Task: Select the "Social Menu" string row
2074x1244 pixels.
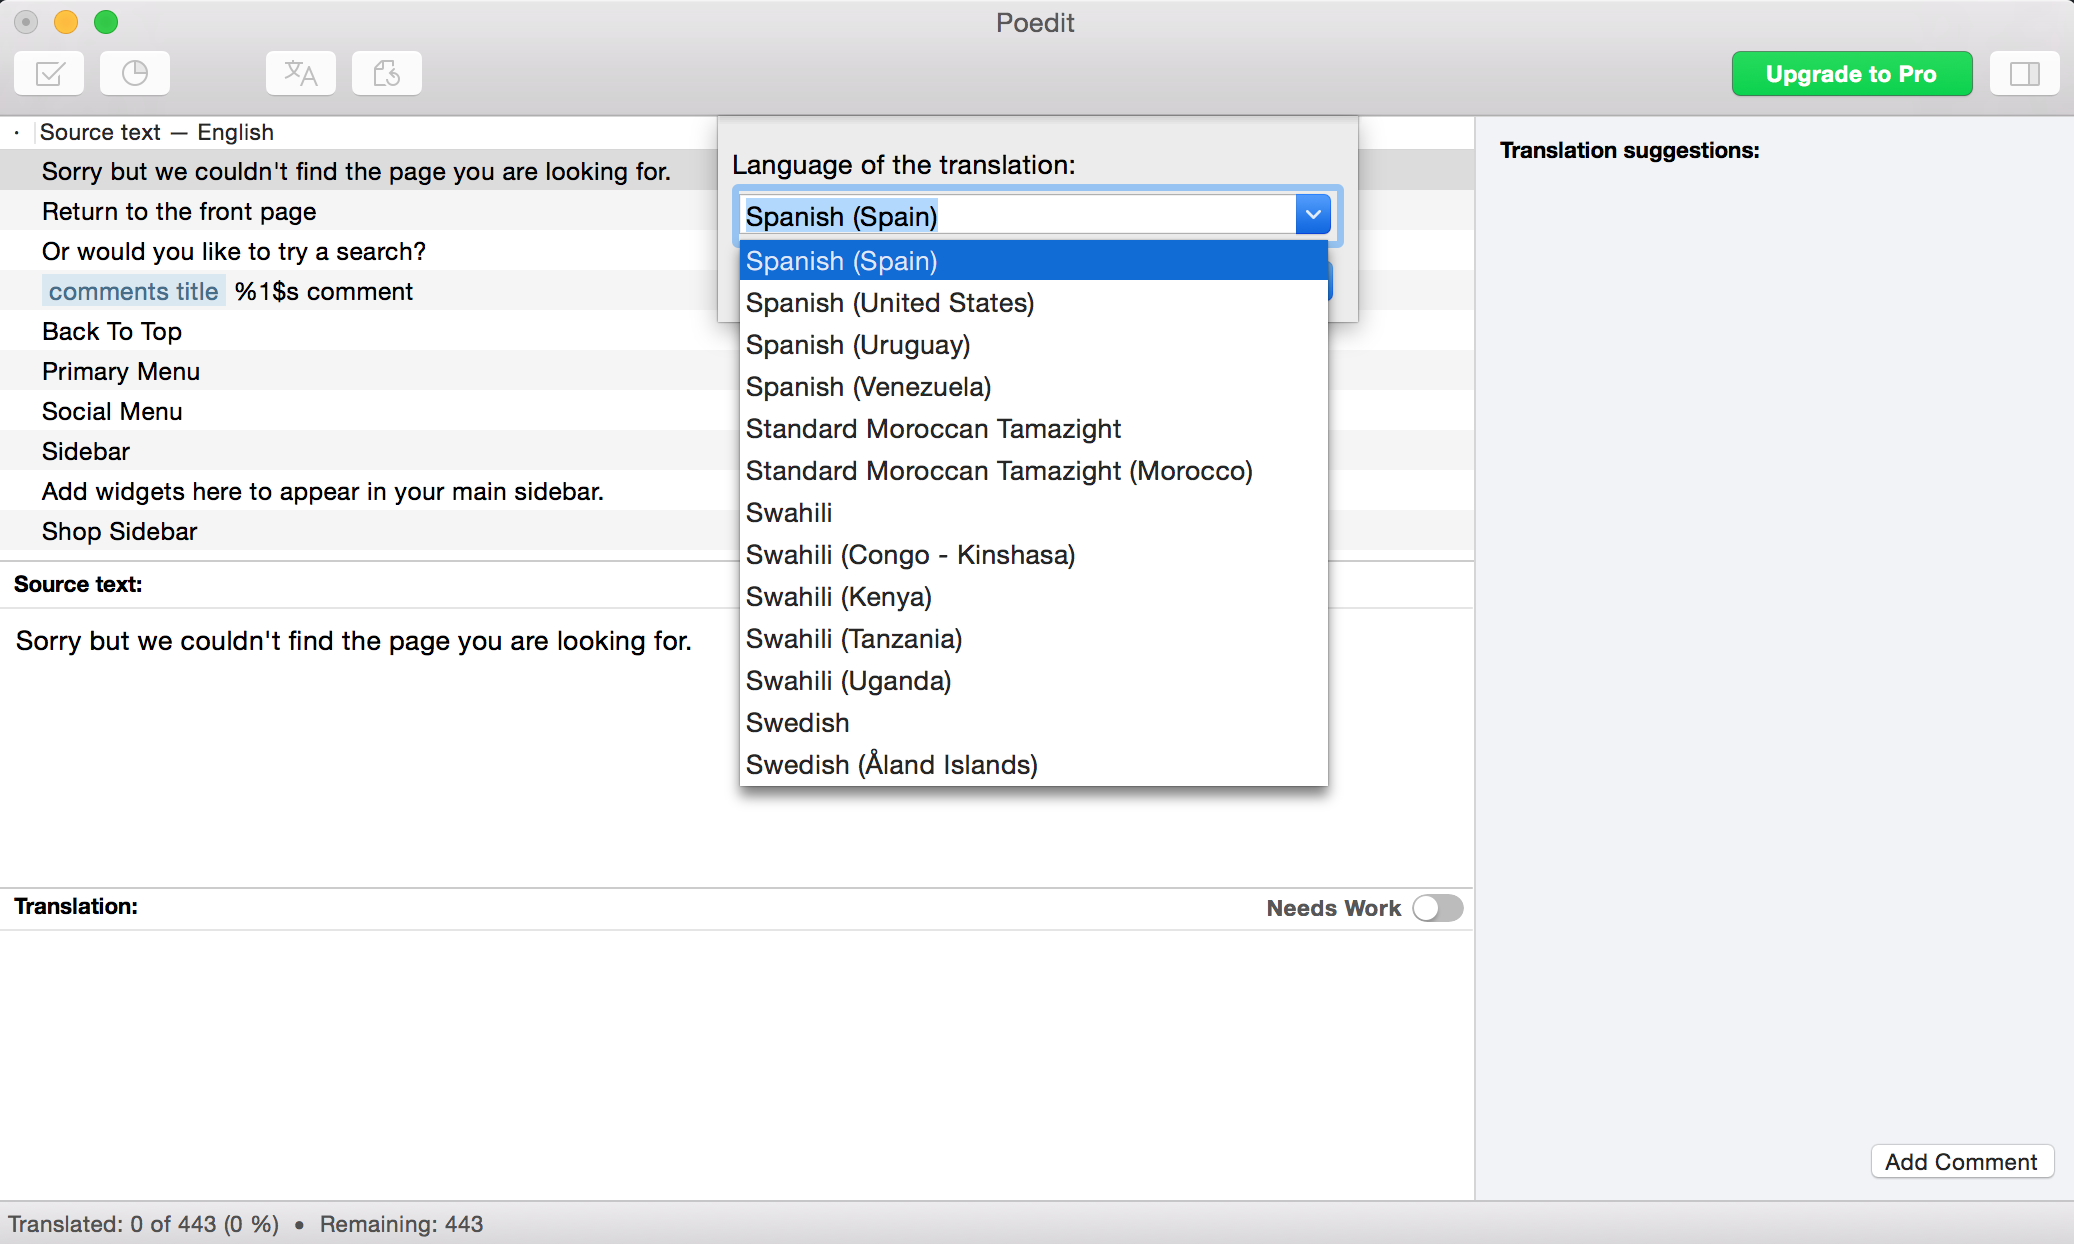Action: coord(368,411)
